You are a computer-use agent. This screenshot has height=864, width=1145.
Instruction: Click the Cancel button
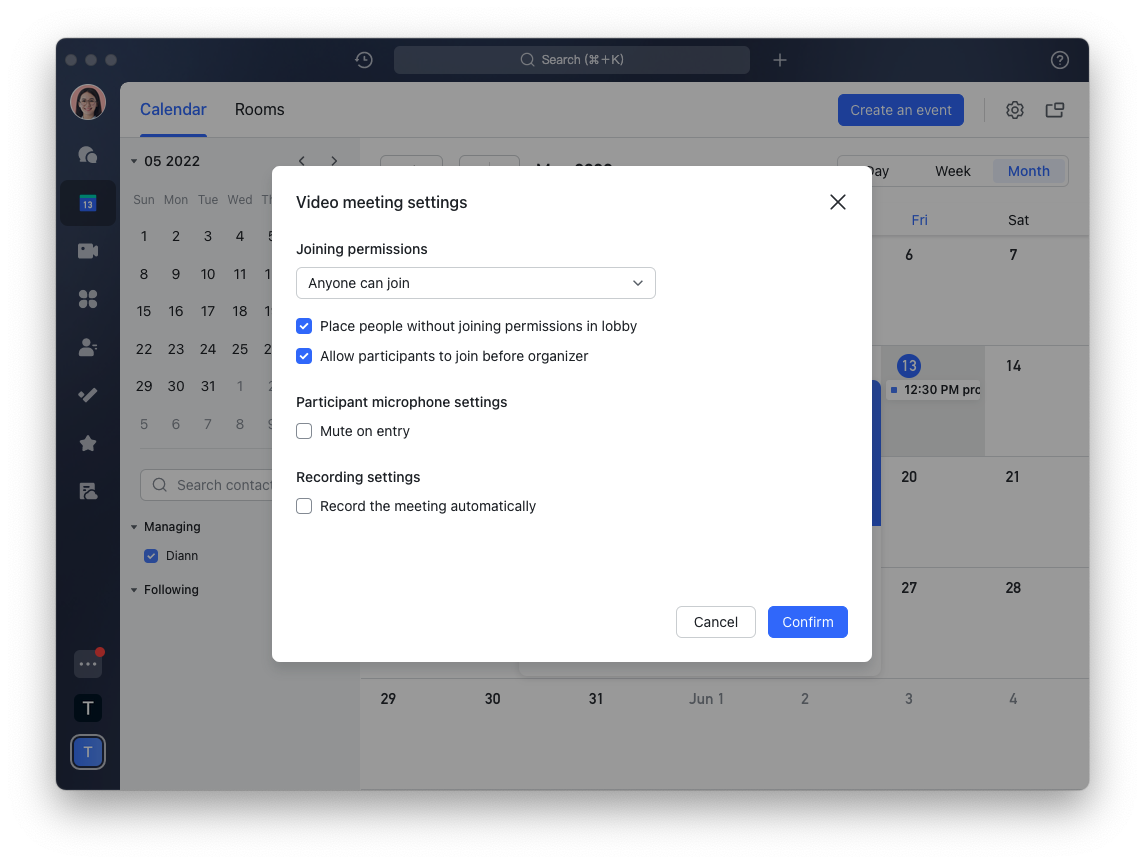coord(715,622)
